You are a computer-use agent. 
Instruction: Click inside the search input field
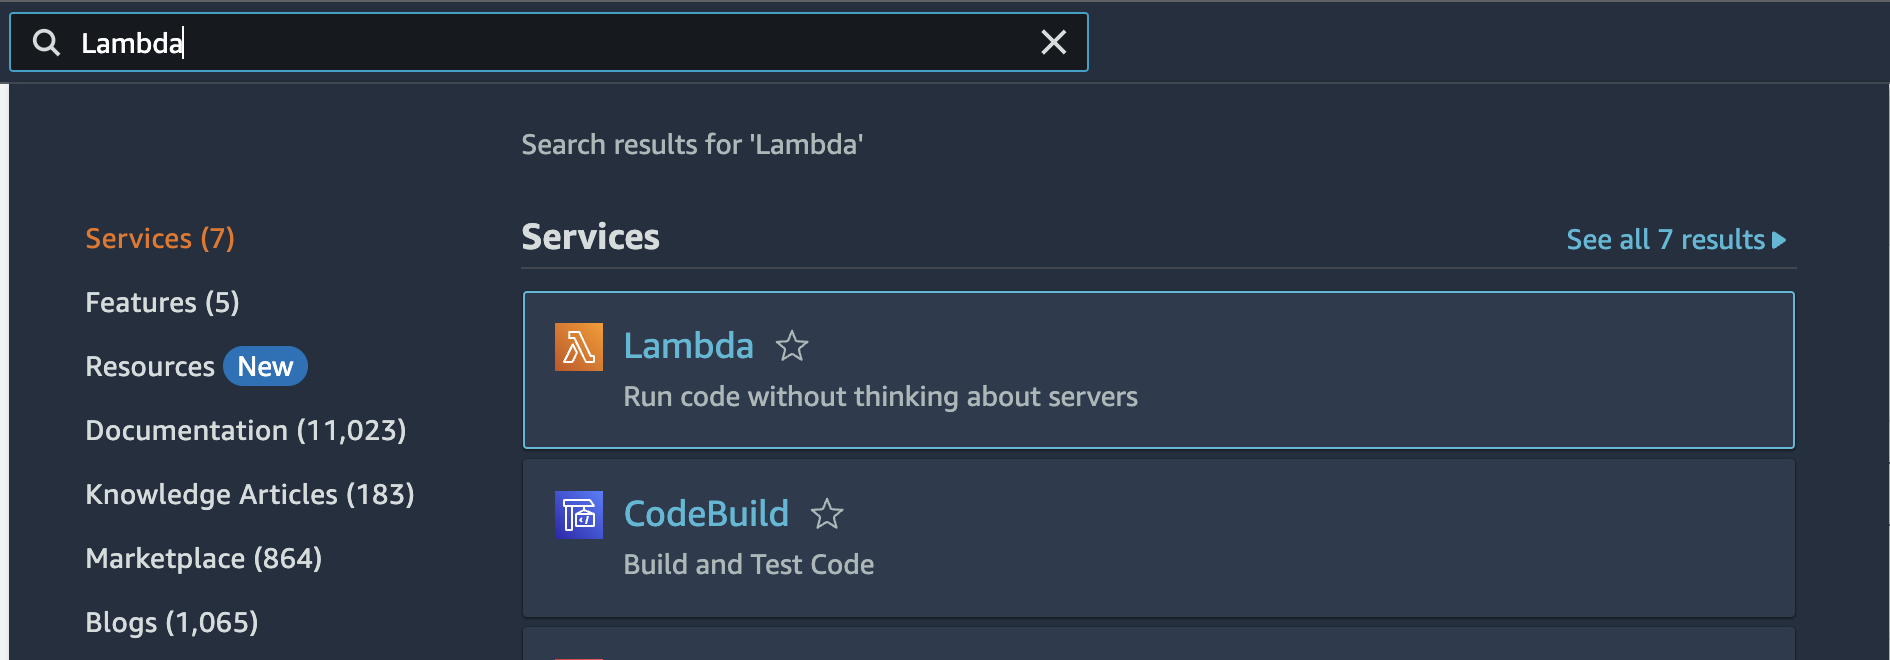coord(600,43)
